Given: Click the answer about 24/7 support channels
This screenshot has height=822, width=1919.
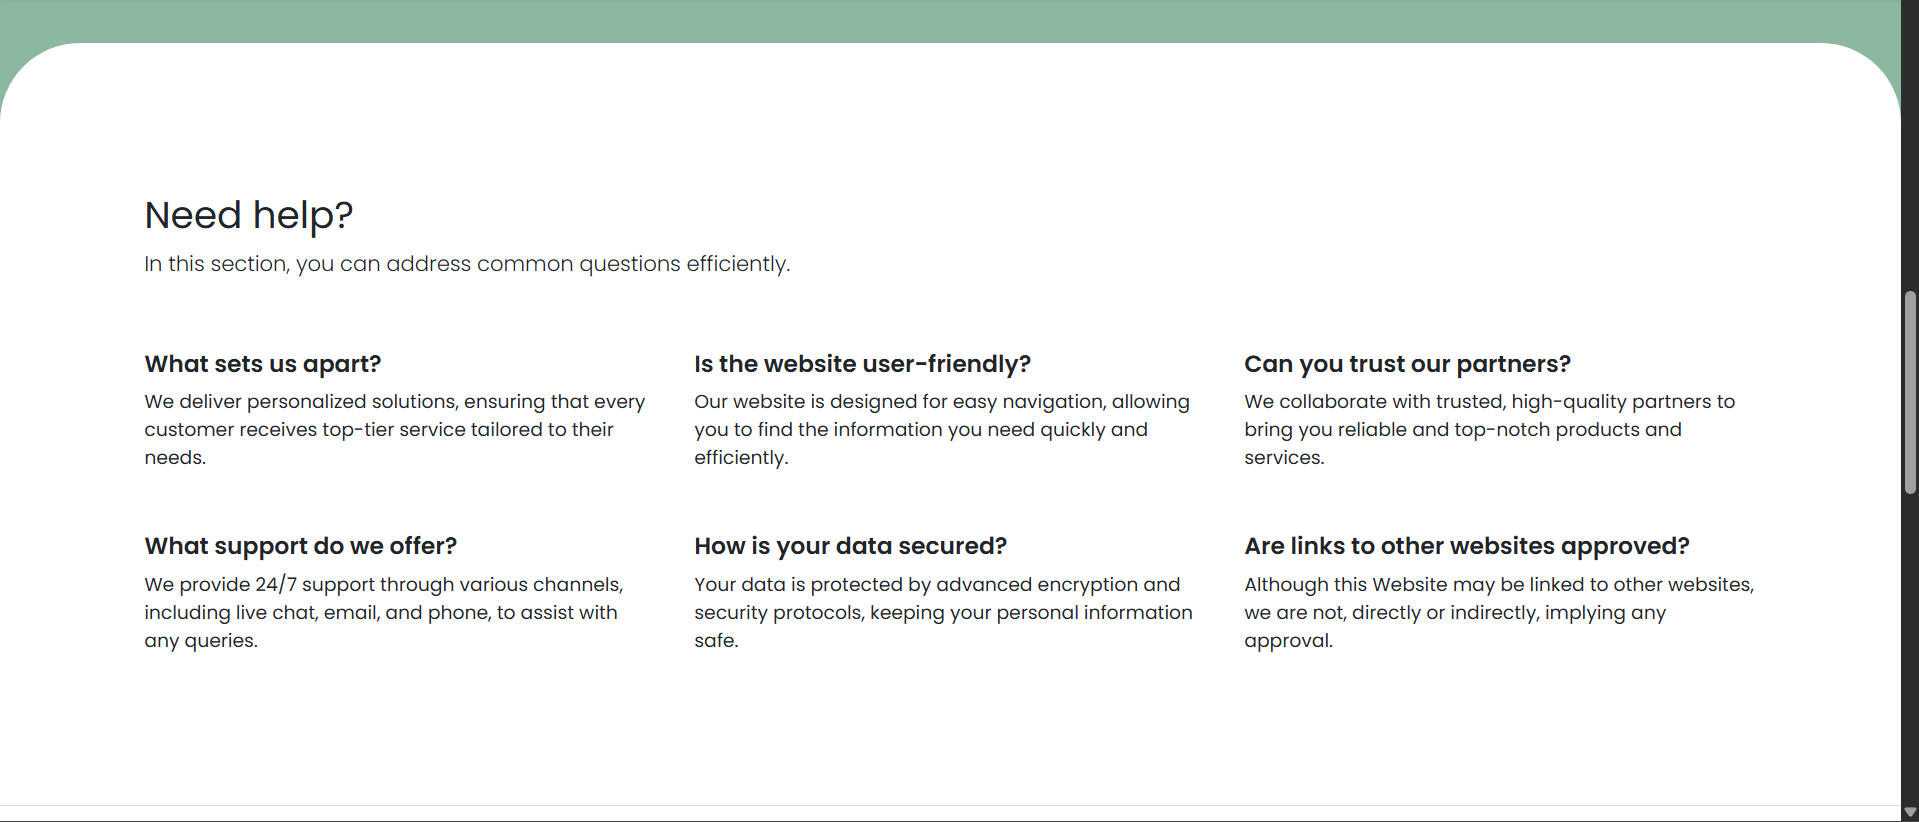Looking at the screenshot, I should coord(383,612).
